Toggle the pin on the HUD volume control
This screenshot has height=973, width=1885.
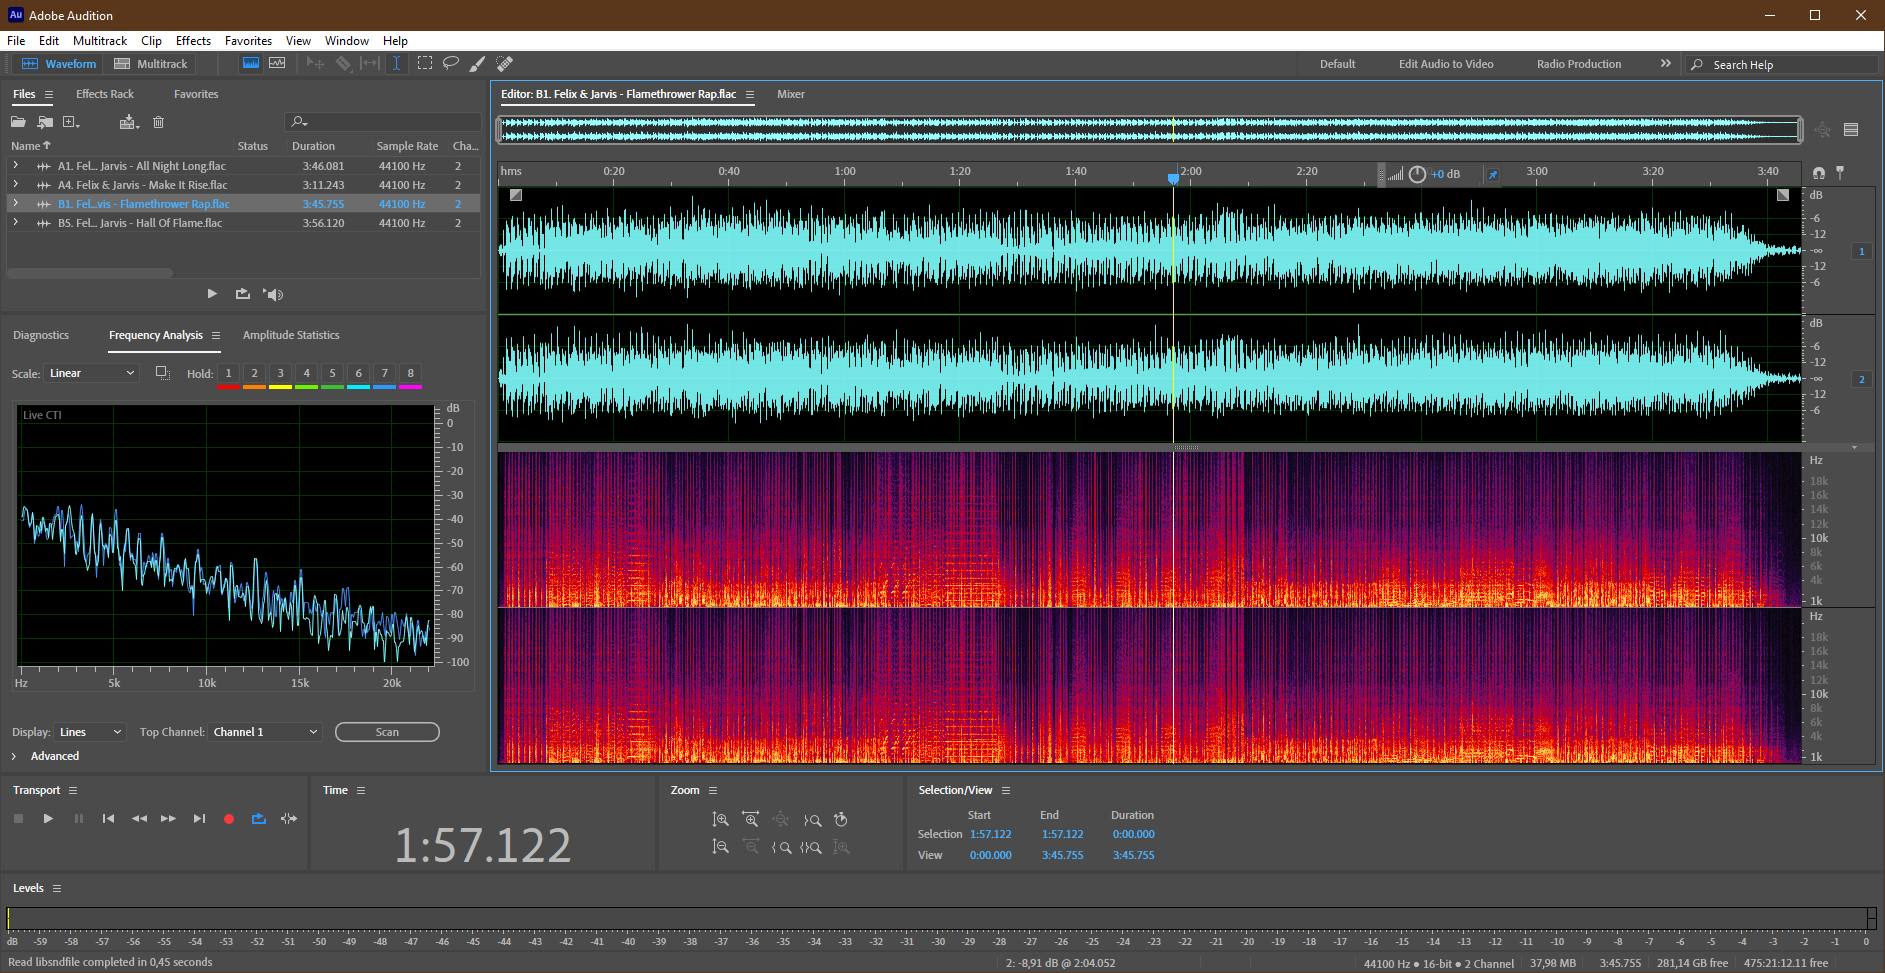pyautogui.click(x=1493, y=174)
